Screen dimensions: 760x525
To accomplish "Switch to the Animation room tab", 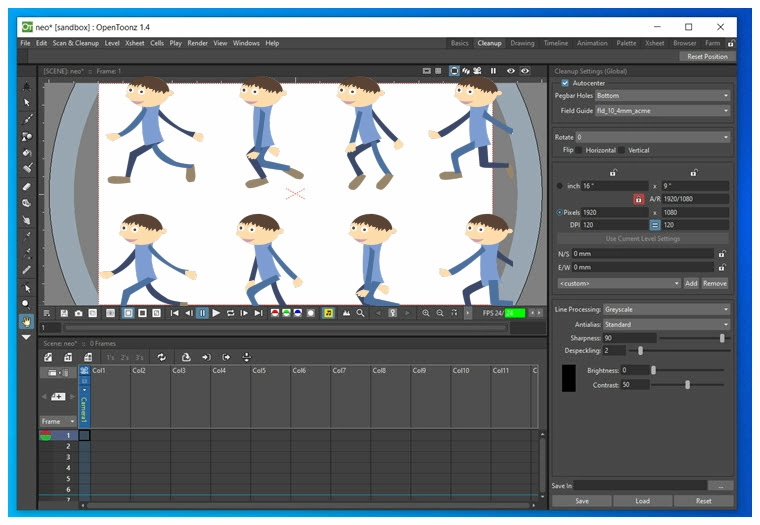I will tap(592, 43).
